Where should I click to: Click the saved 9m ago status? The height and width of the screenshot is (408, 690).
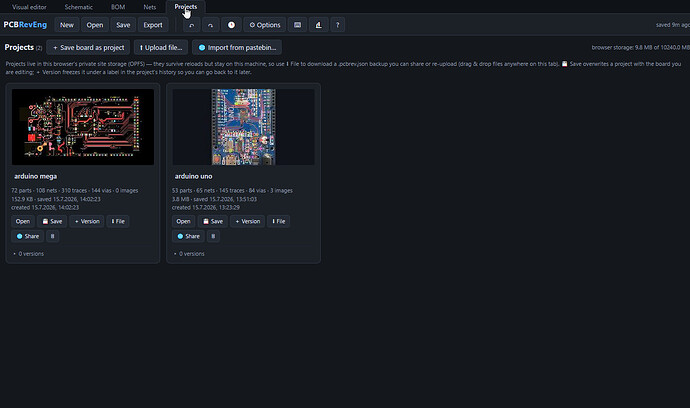(x=672, y=25)
